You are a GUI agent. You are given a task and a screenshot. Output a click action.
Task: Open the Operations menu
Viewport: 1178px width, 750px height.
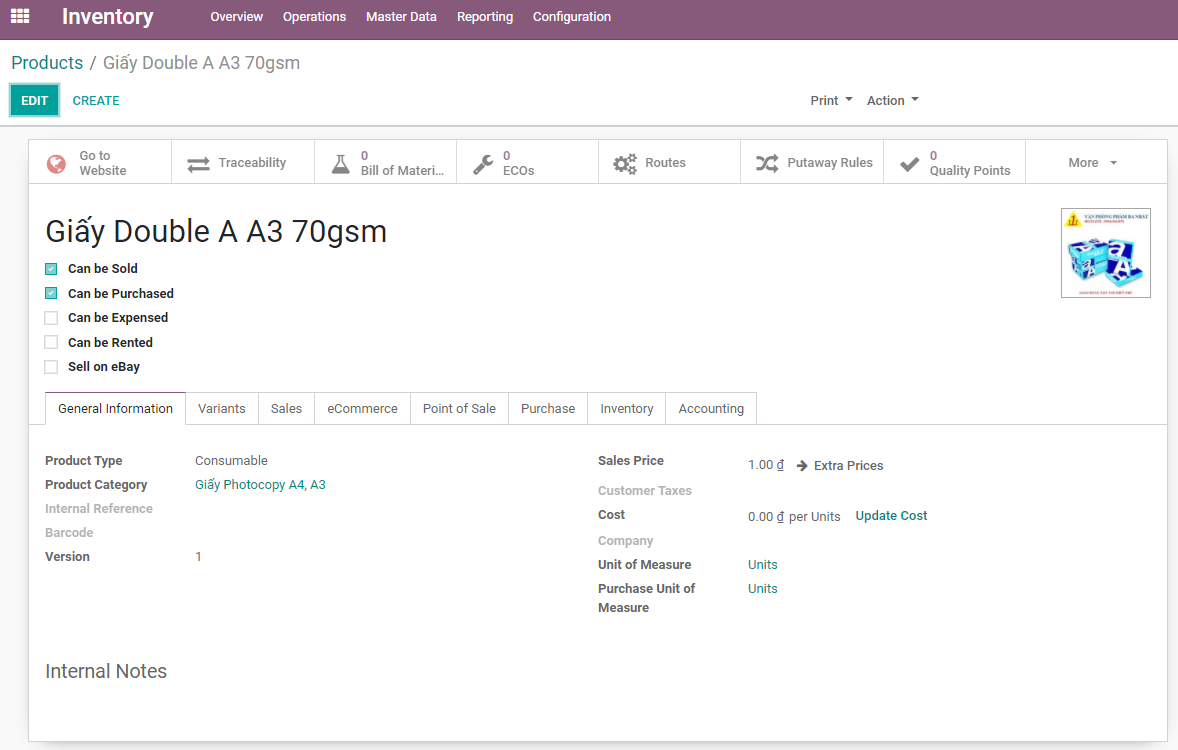coord(314,17)
